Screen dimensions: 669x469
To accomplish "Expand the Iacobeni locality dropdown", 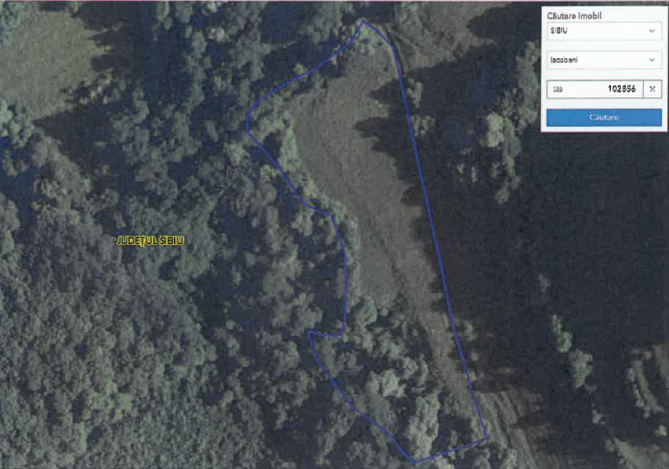I will pos(604,60).
